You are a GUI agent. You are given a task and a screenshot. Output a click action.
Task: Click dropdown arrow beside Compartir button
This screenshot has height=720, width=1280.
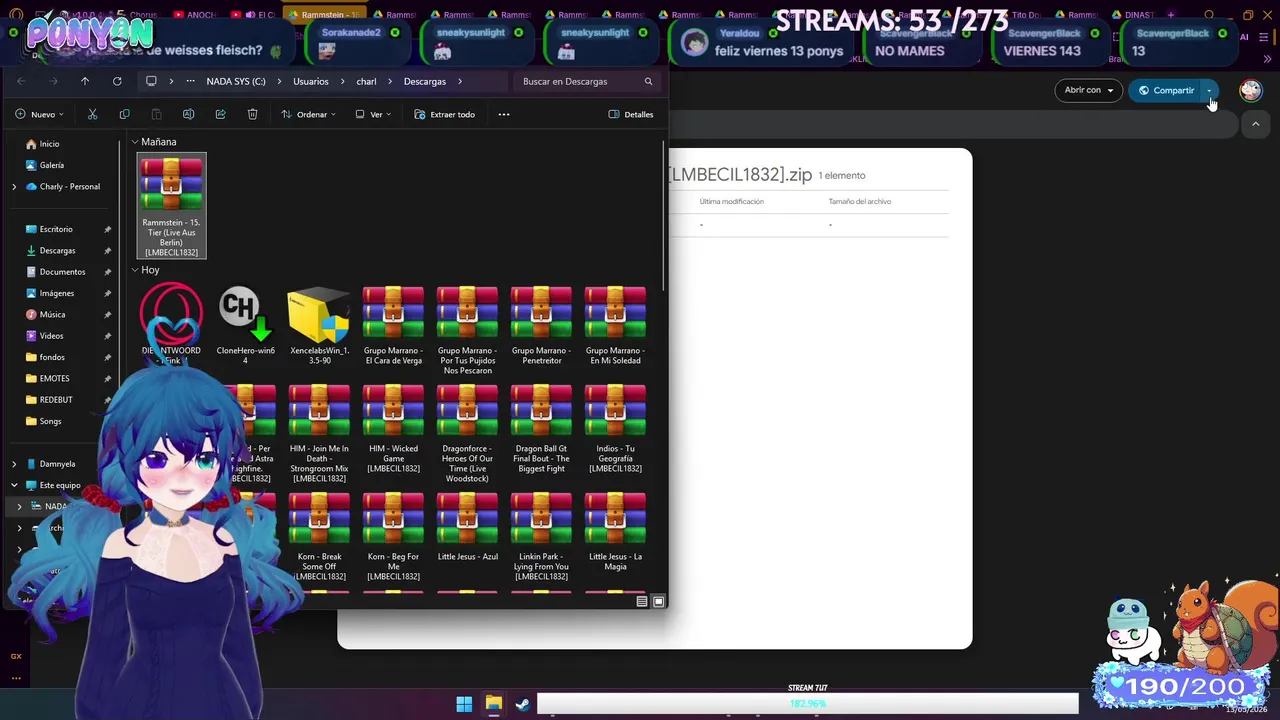click(x=1209, y=90)
